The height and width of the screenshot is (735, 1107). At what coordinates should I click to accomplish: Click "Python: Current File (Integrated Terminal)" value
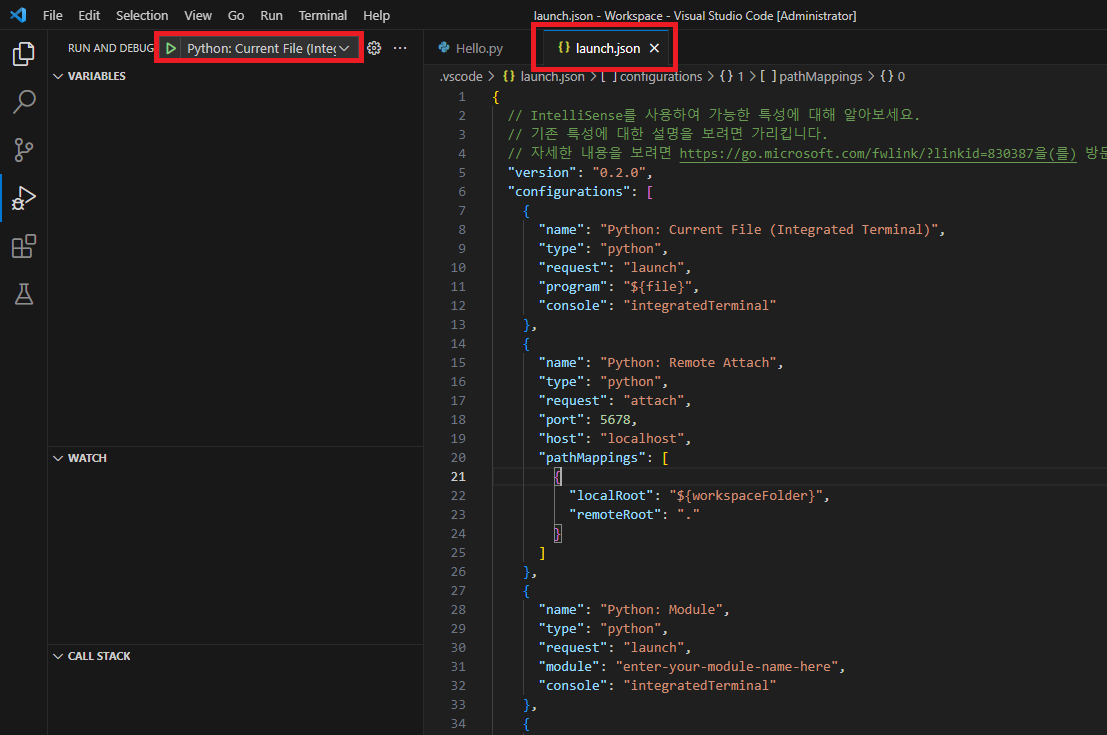pos(770,229)
